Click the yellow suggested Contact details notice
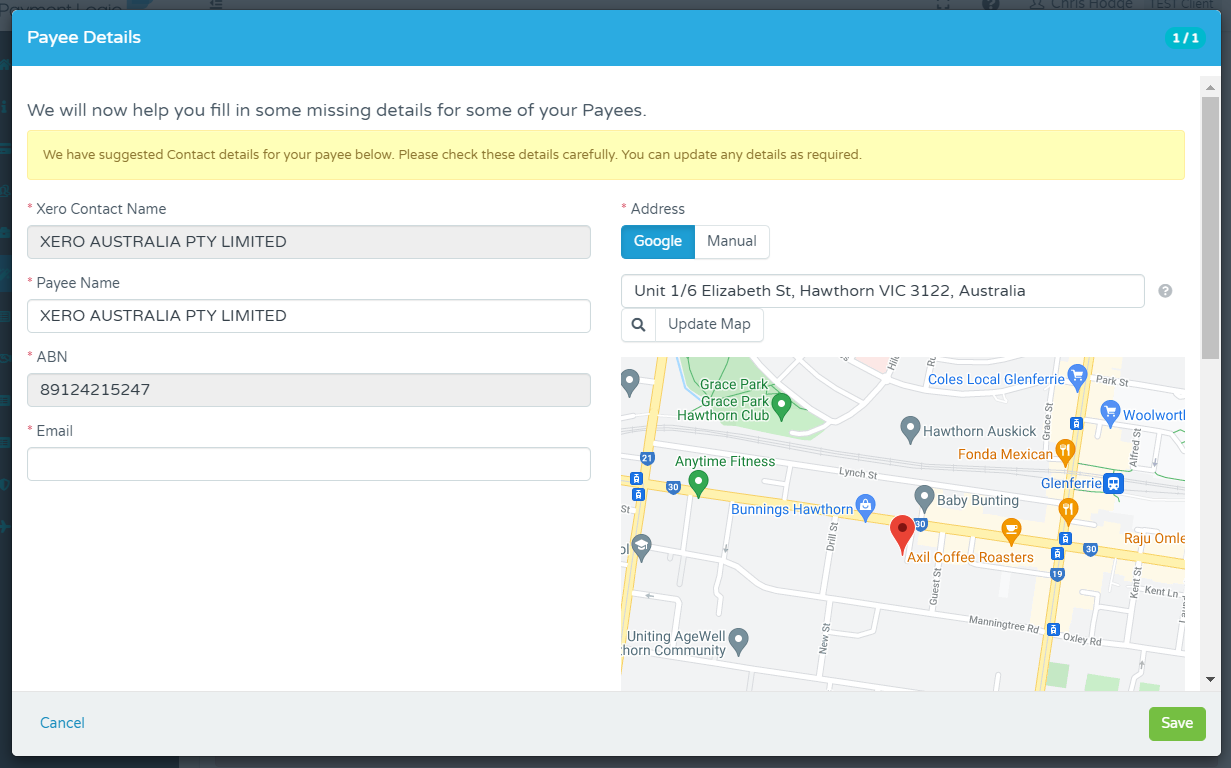This screenshot has width=1231, height=768. click(x=606, y=155)
